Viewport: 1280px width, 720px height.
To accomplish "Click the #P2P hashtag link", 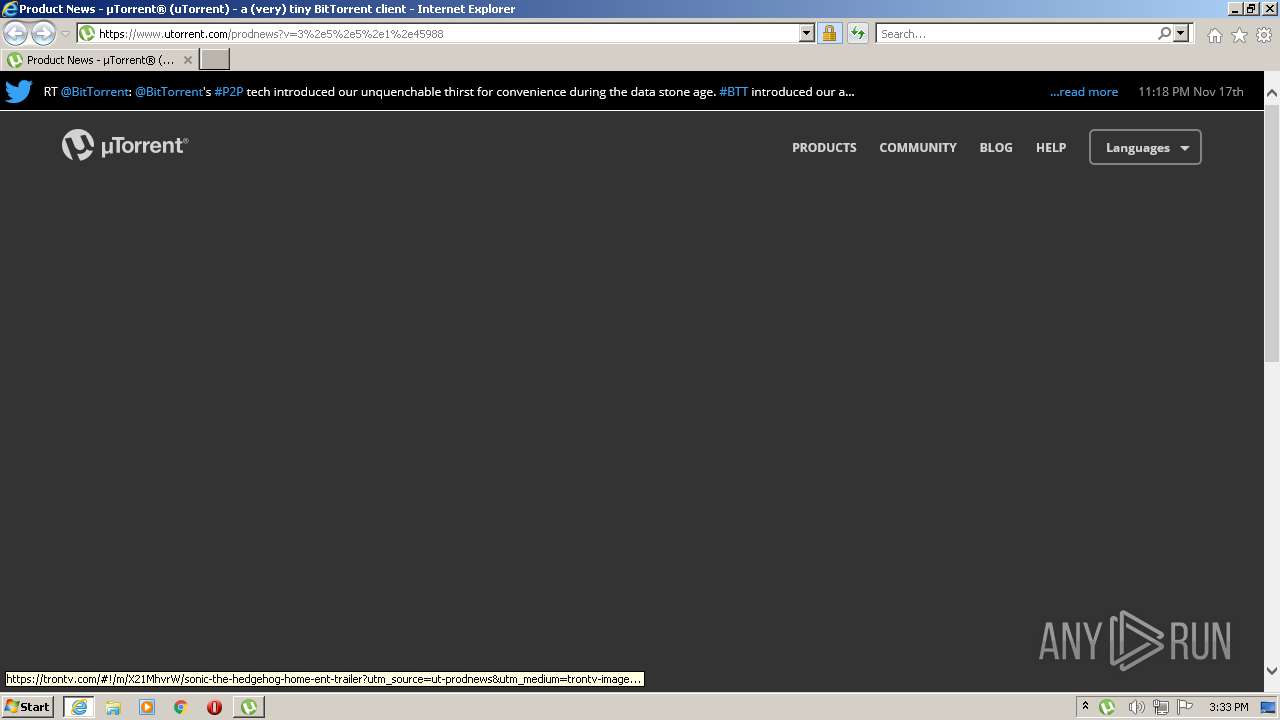I will (229, 91).
